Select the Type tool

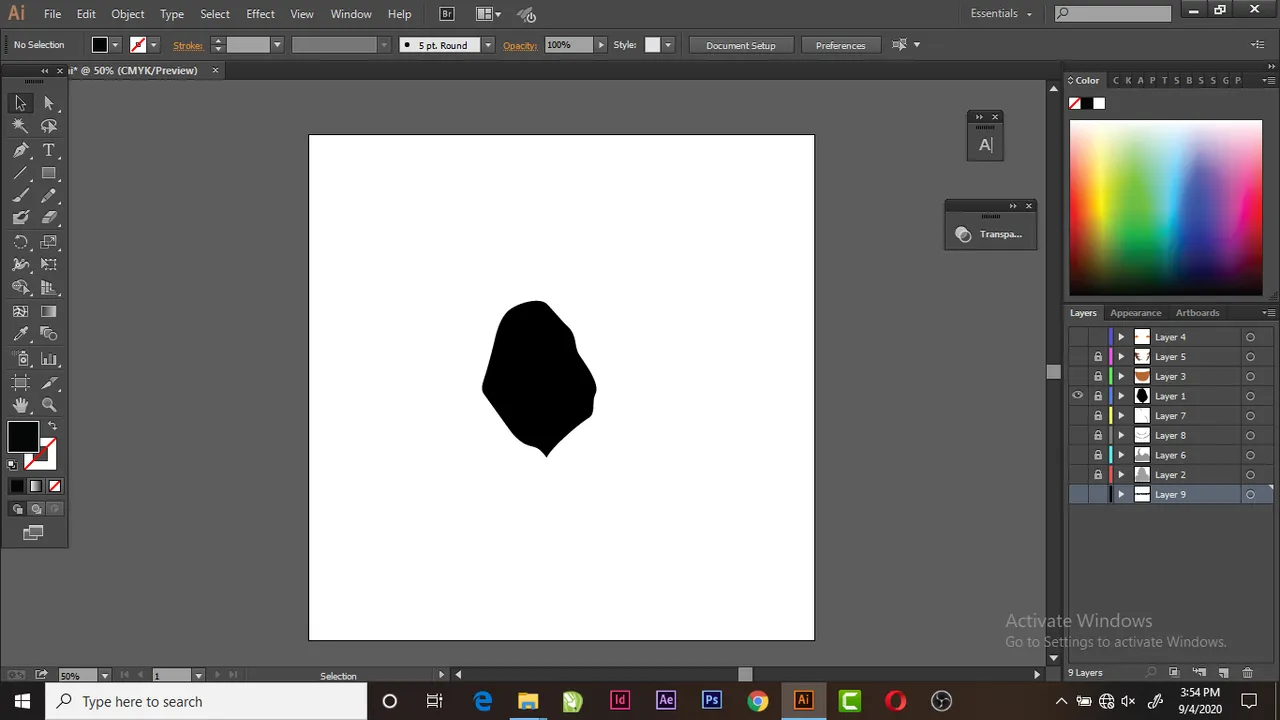[49, 150]
